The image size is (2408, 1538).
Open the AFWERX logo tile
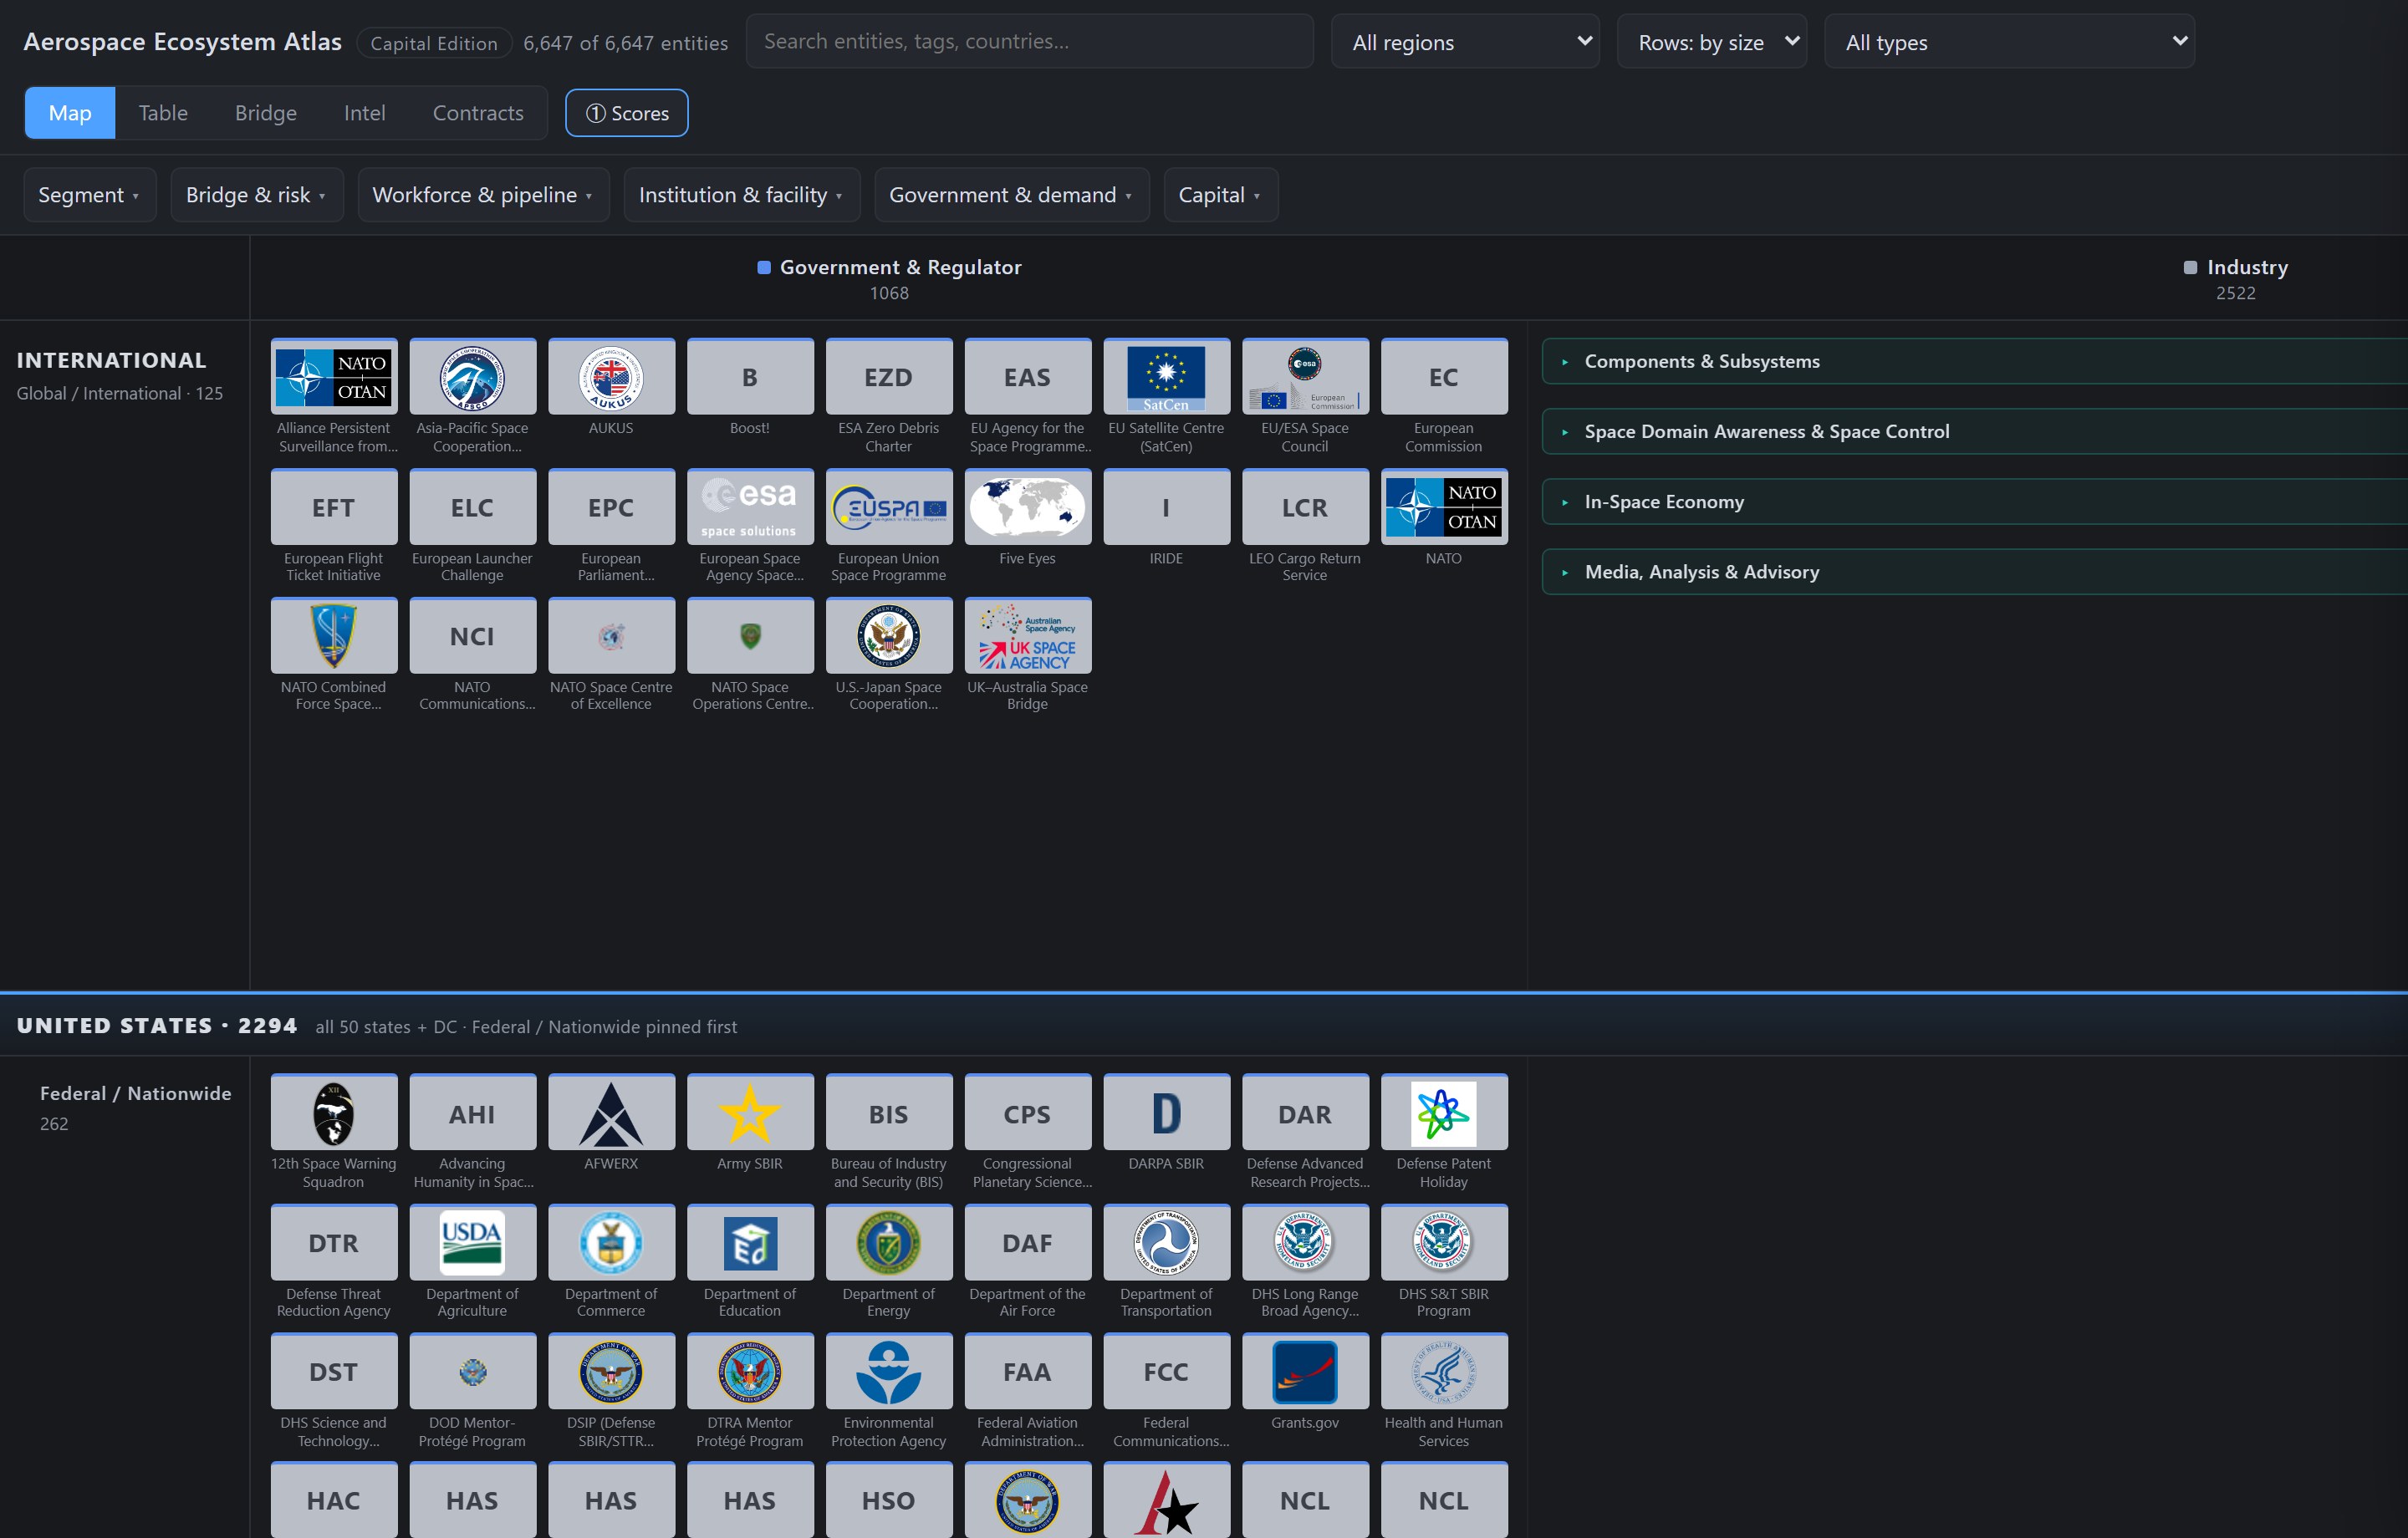tap(611, 1113)
